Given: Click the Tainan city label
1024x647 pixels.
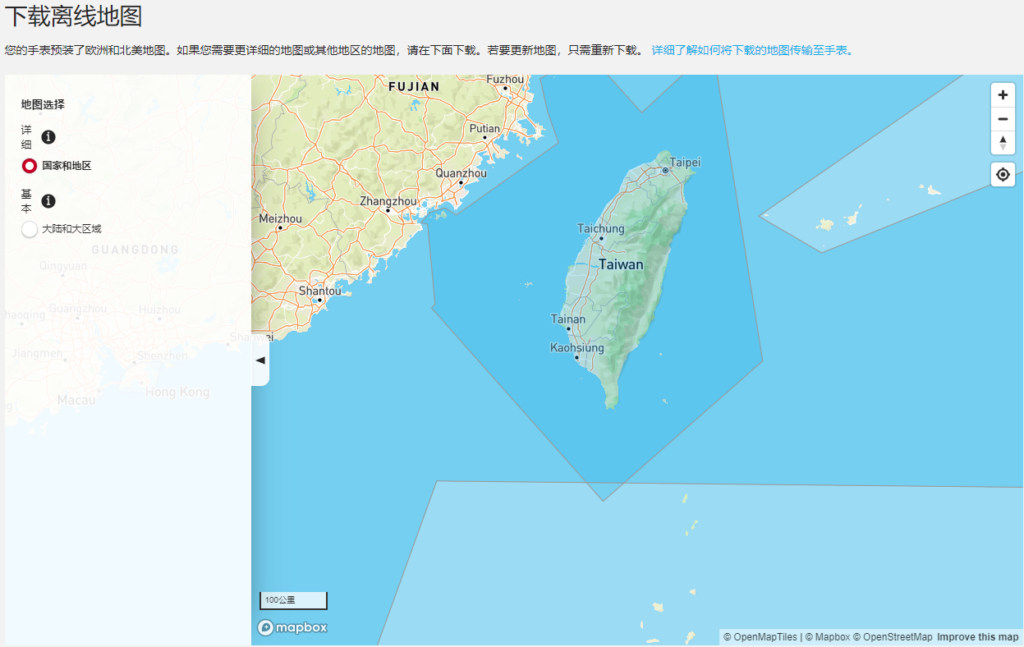Looking at the screenshot, I should (568, 319).
